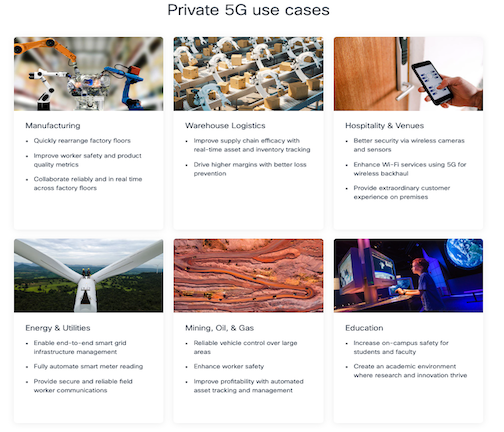504x432 pixels.
Task: Select 'Create an academic environment' bullet
Action: [410, 371]
